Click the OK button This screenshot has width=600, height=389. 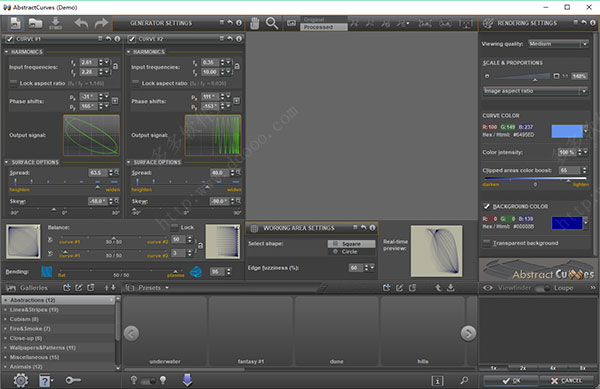[511, 381]
